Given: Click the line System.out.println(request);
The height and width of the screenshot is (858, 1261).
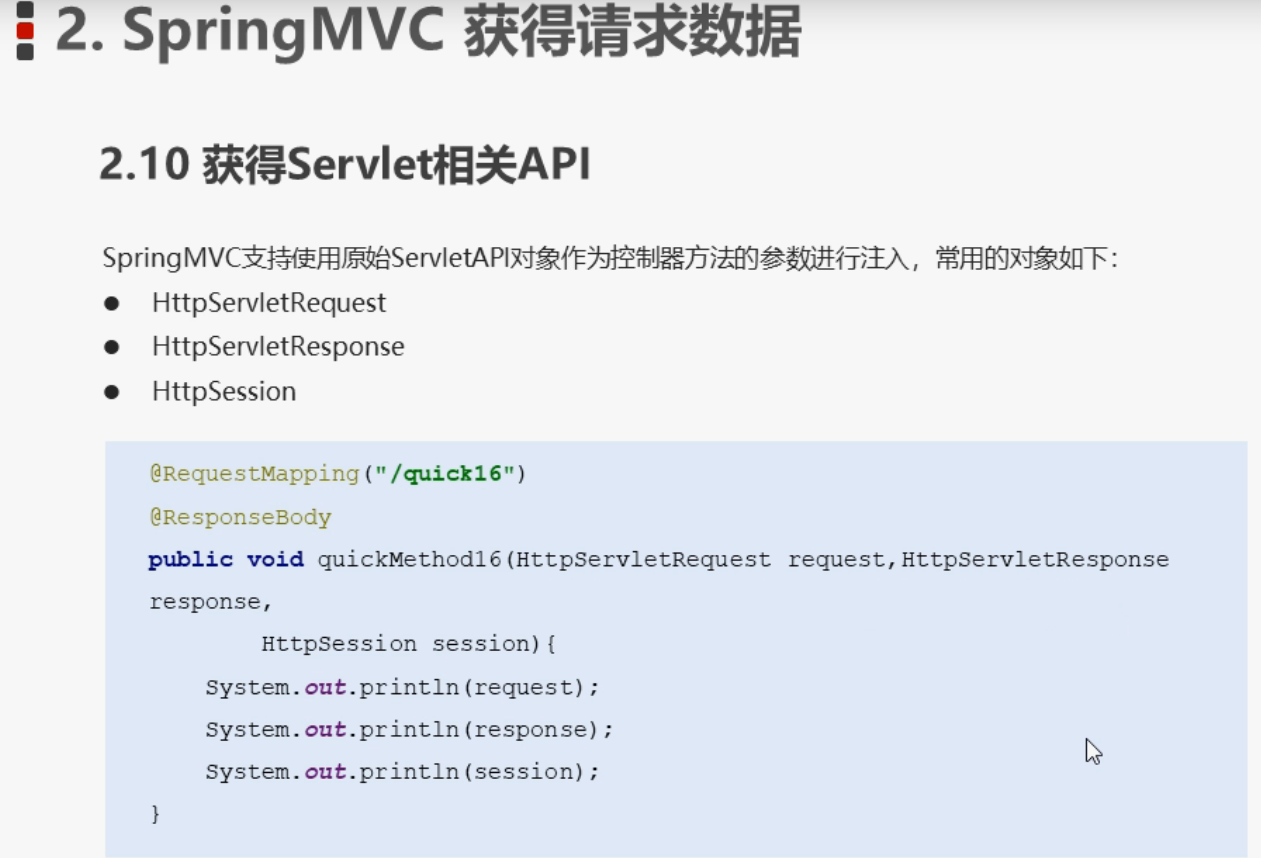Looking at the screenshot, I should pyautogui.click(x=402, y=687).
